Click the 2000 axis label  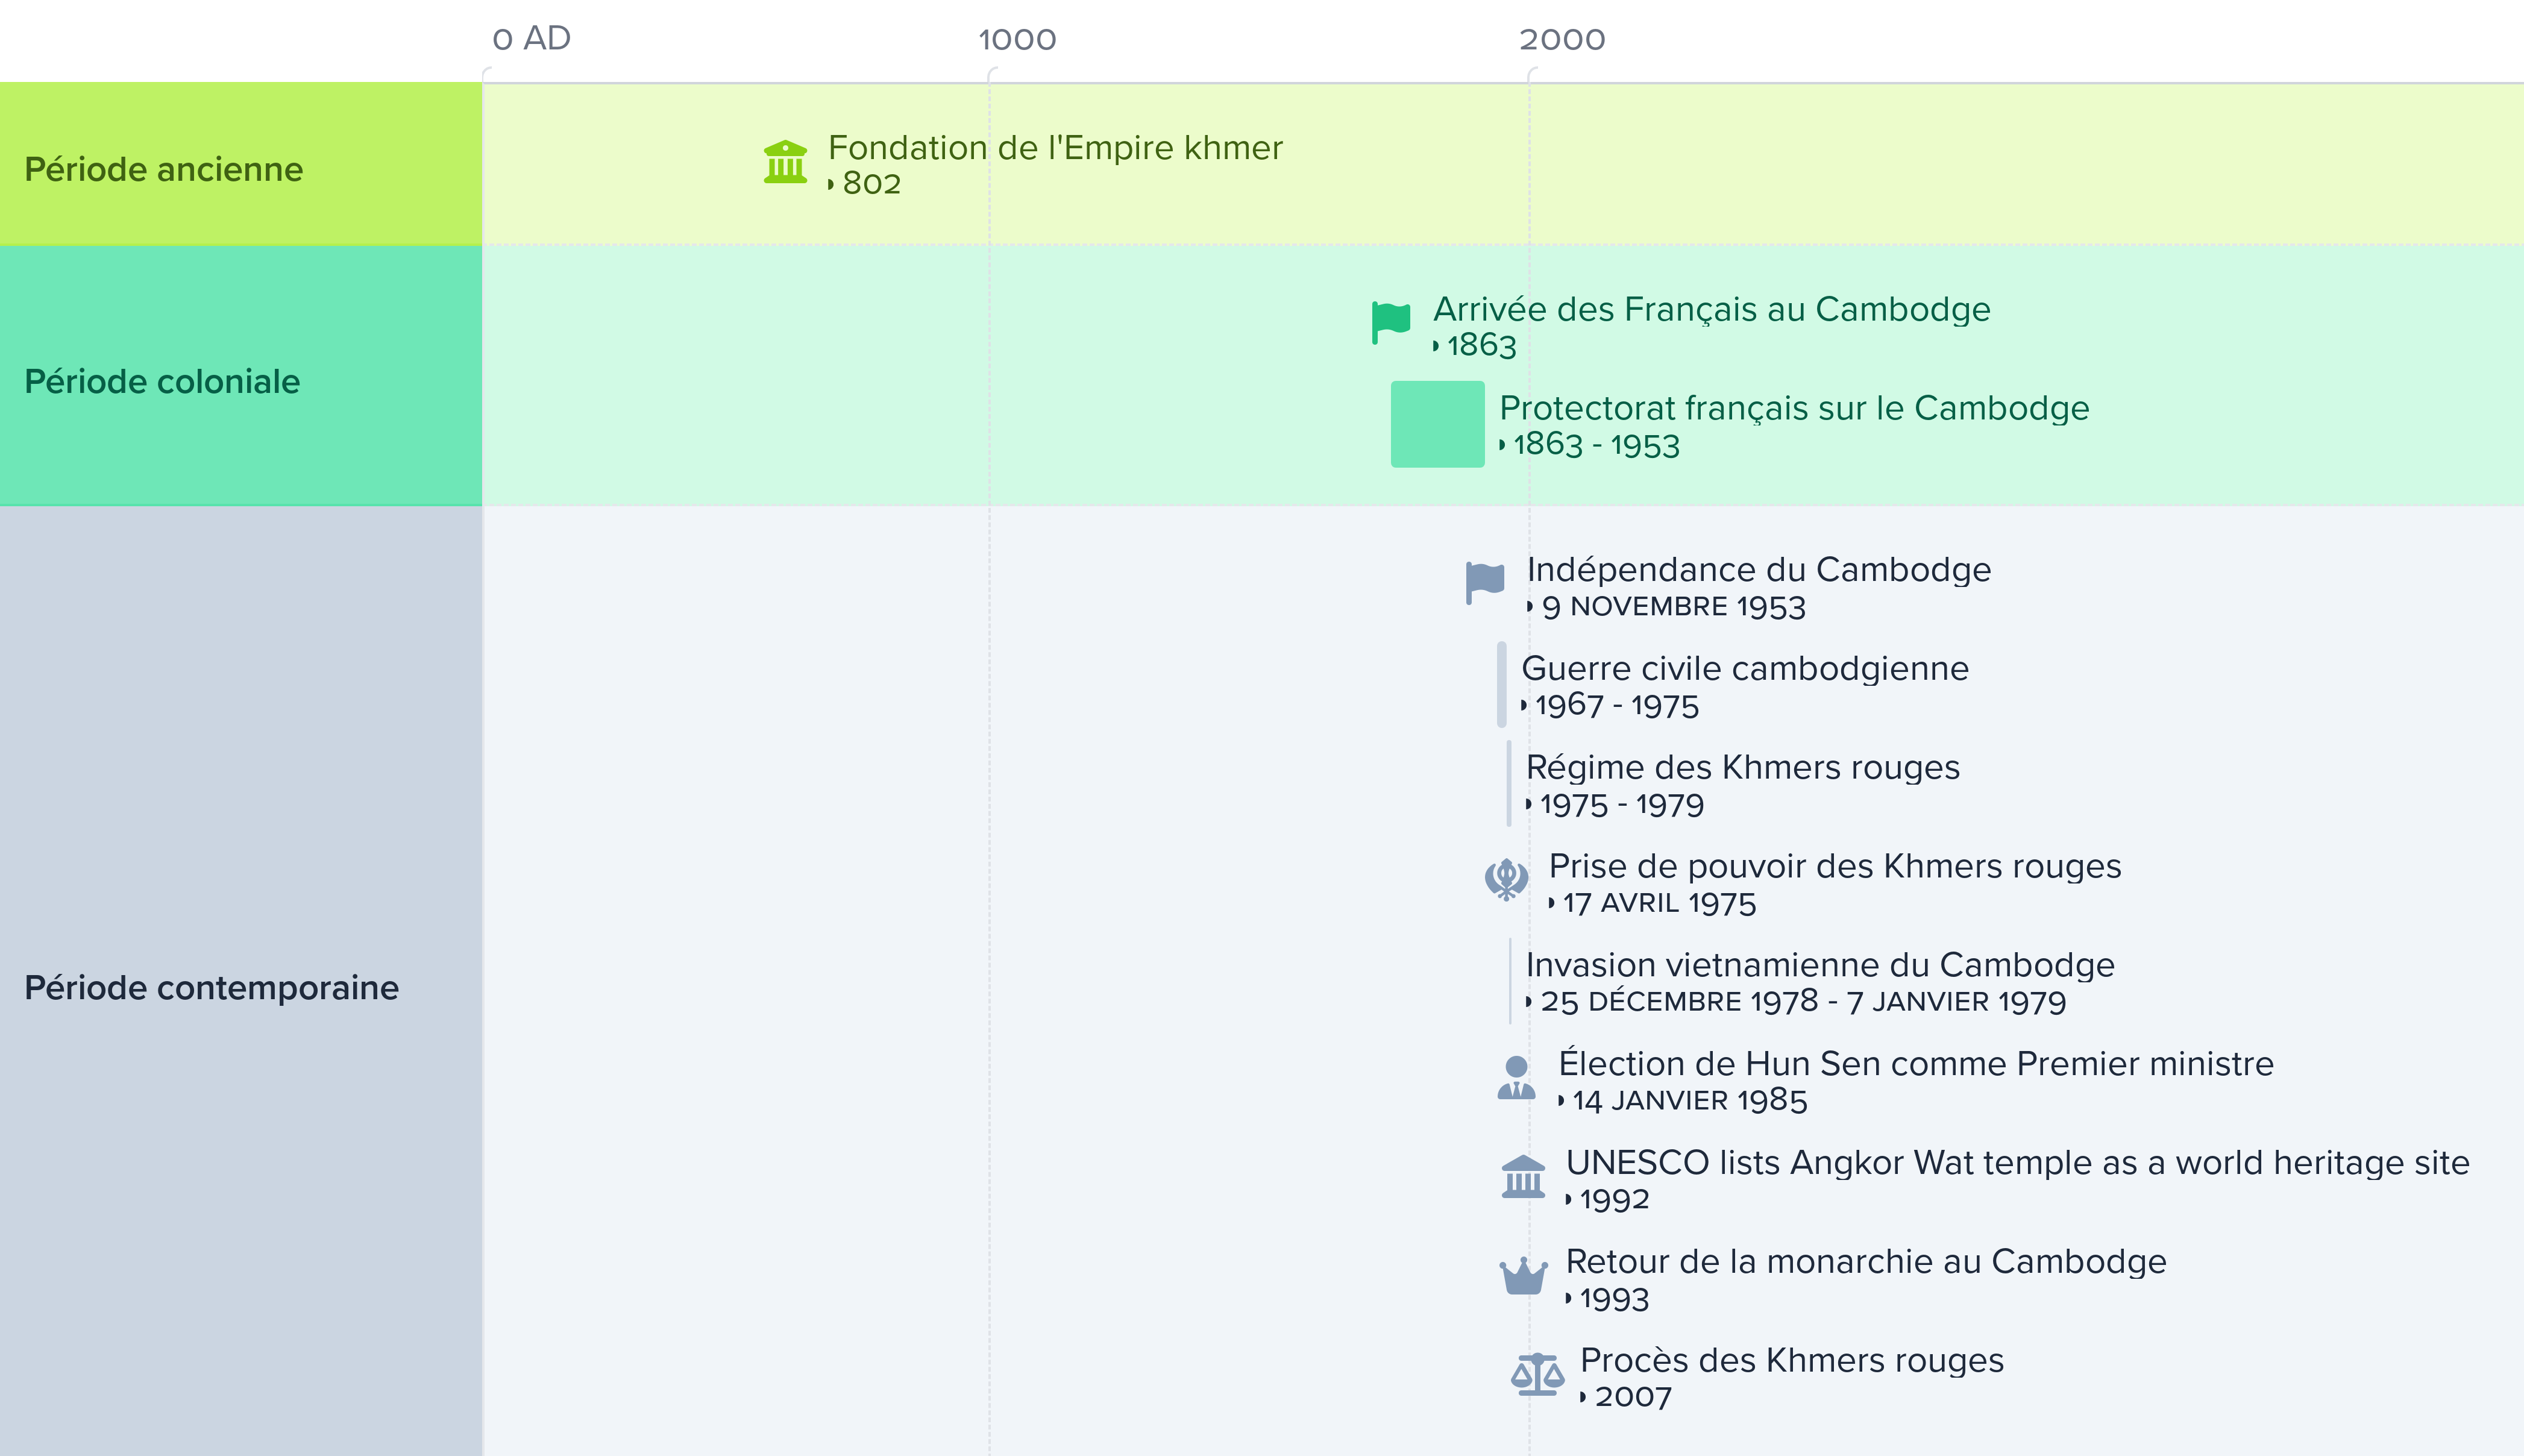[x=1562, y=39]
